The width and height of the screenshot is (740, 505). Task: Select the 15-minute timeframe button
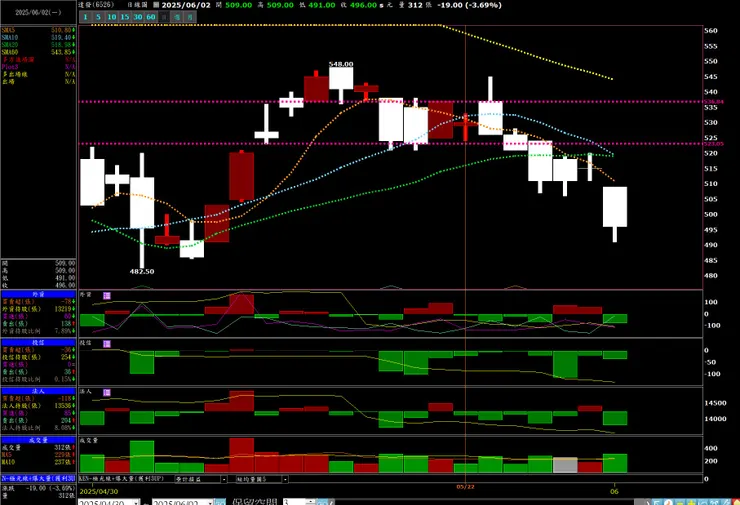coord(125,17)
